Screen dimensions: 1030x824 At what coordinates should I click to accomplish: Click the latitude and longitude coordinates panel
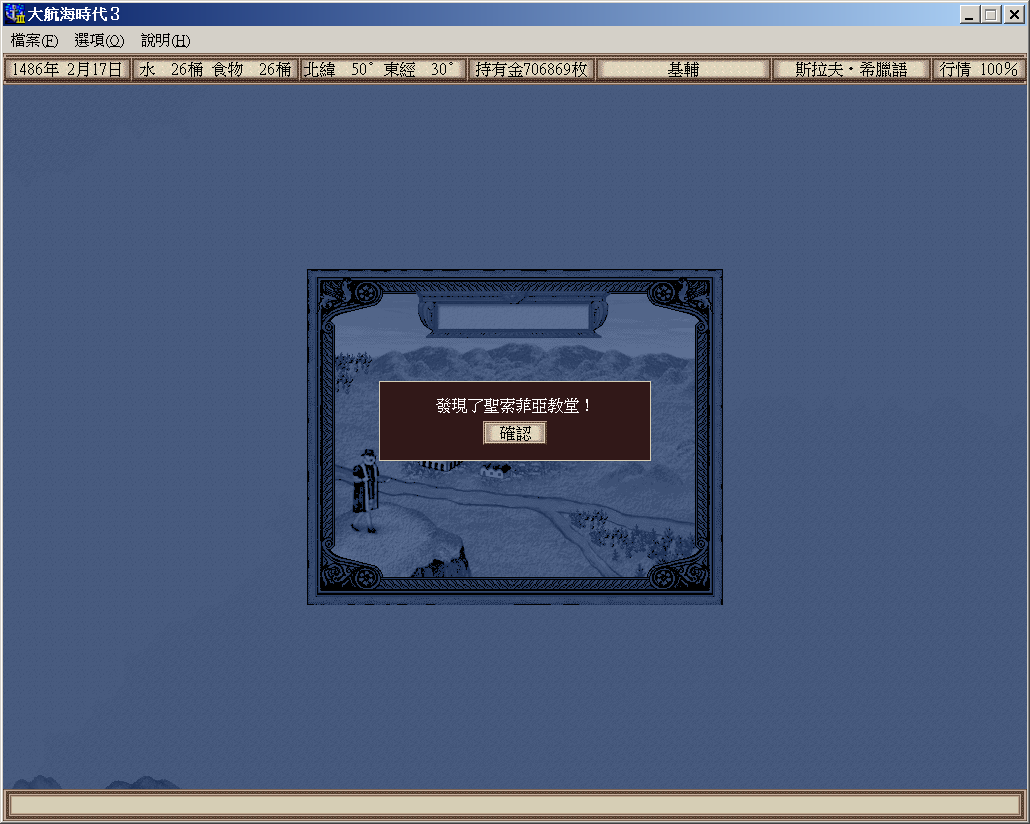coord(383,70)
